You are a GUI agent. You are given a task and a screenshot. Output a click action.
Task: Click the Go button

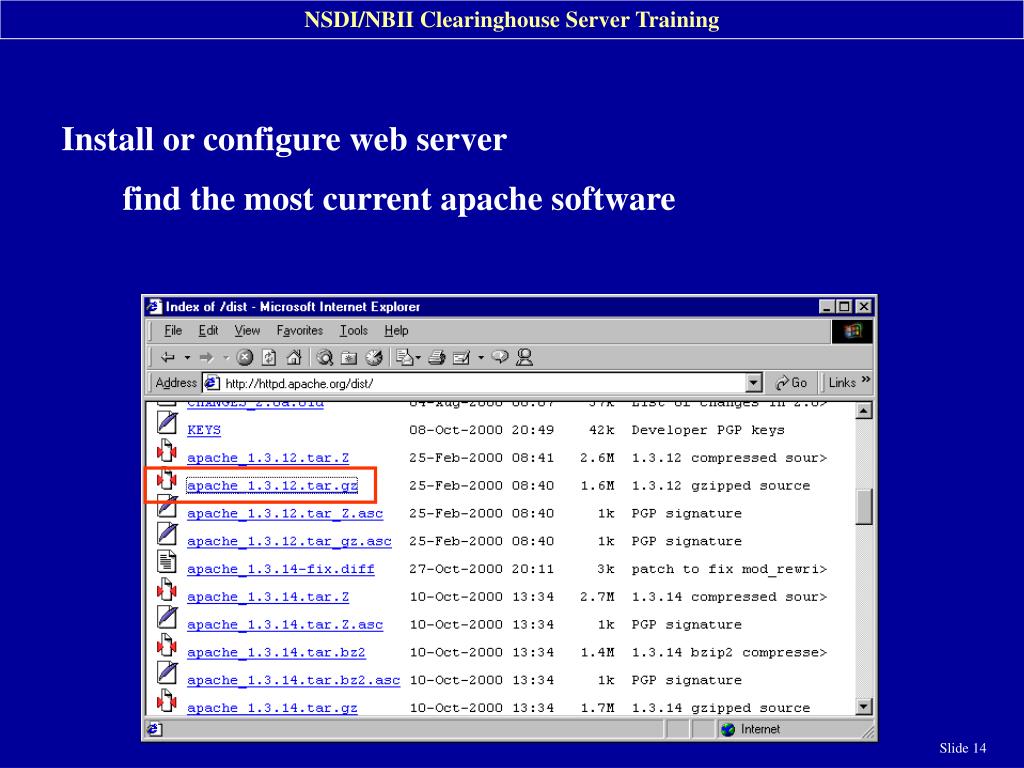coord(791,383)
